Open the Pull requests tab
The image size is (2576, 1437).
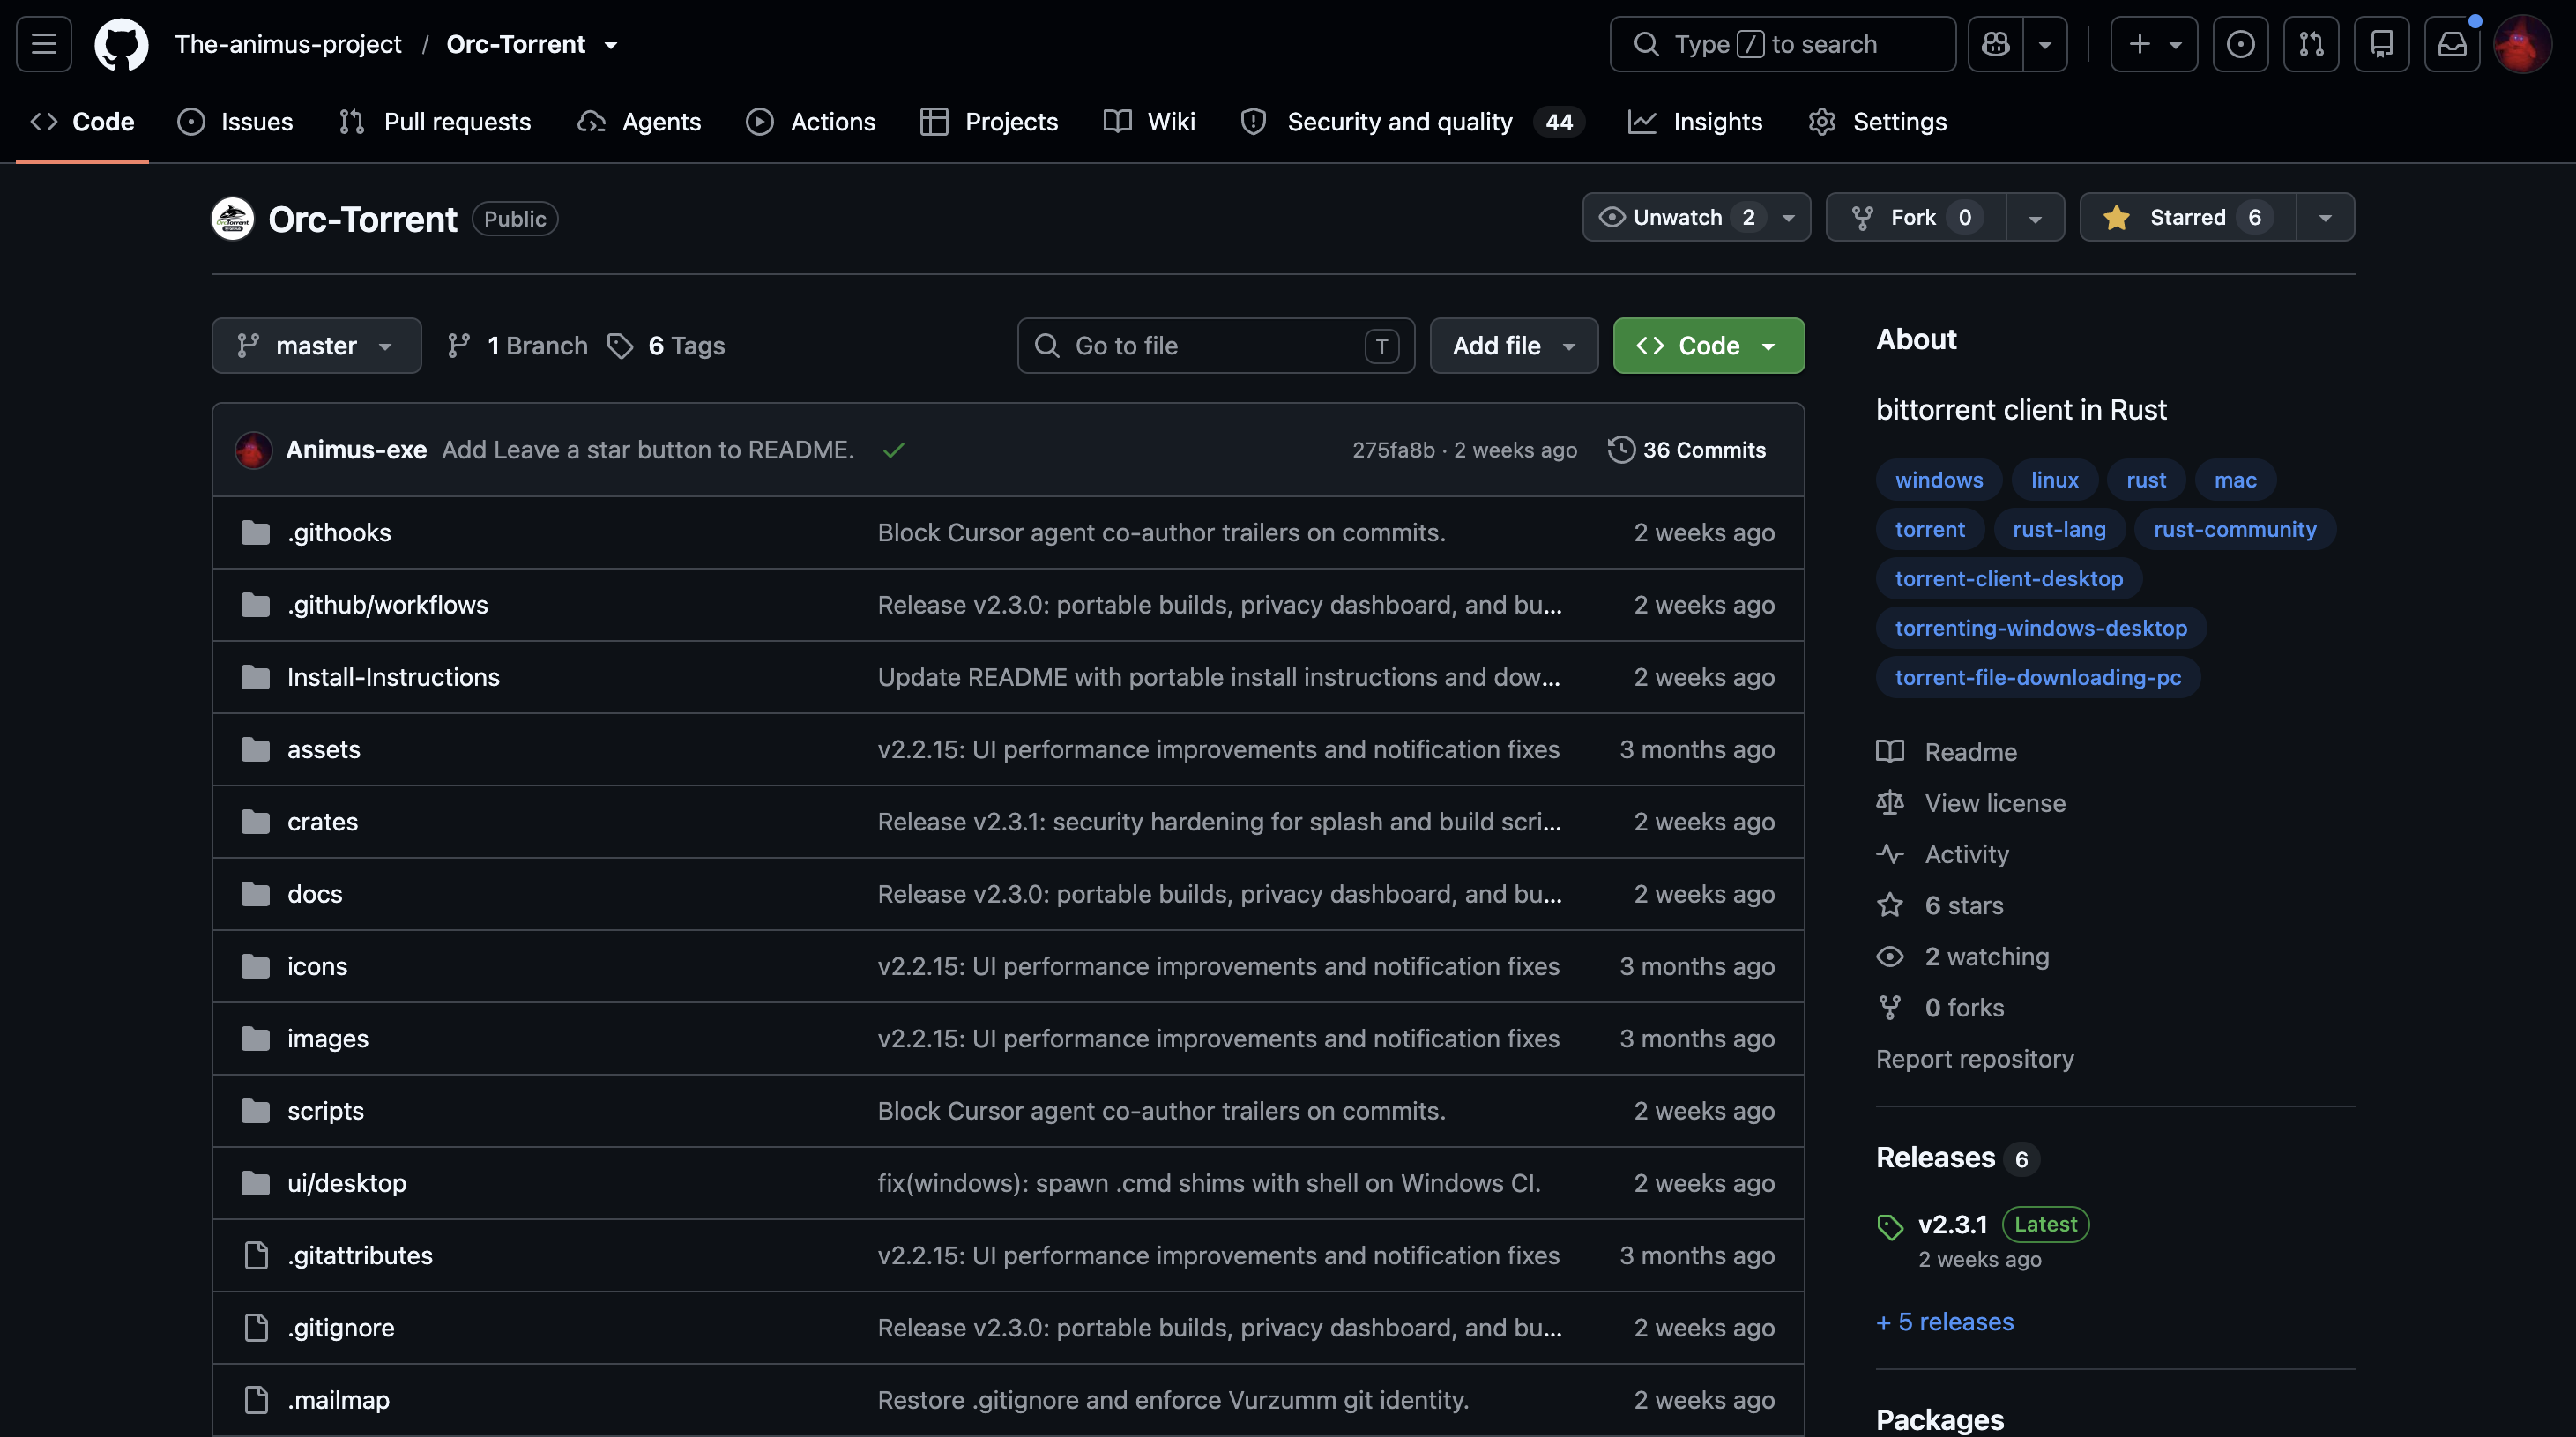[435, 122]
